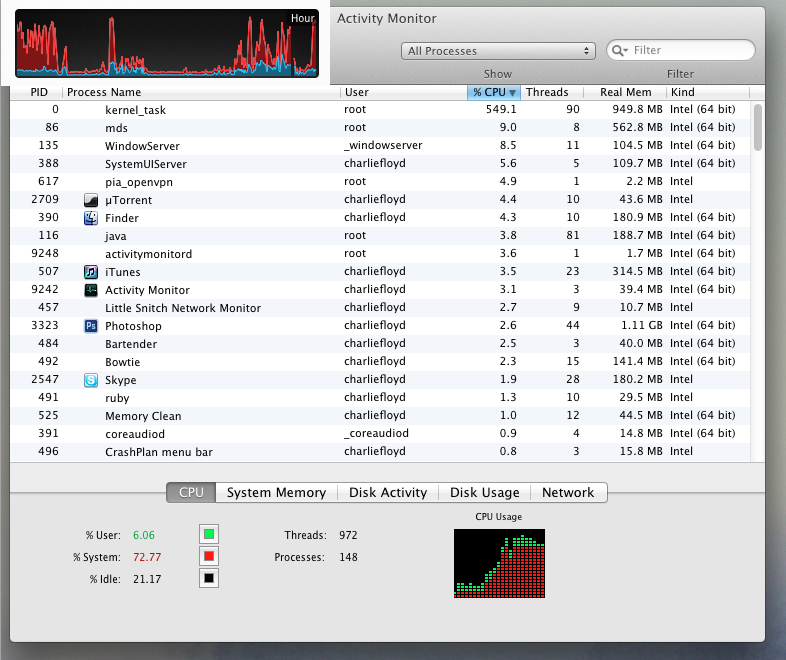Click the _windowserver user cell
786x660 pixels.
[x=383, y=145]
